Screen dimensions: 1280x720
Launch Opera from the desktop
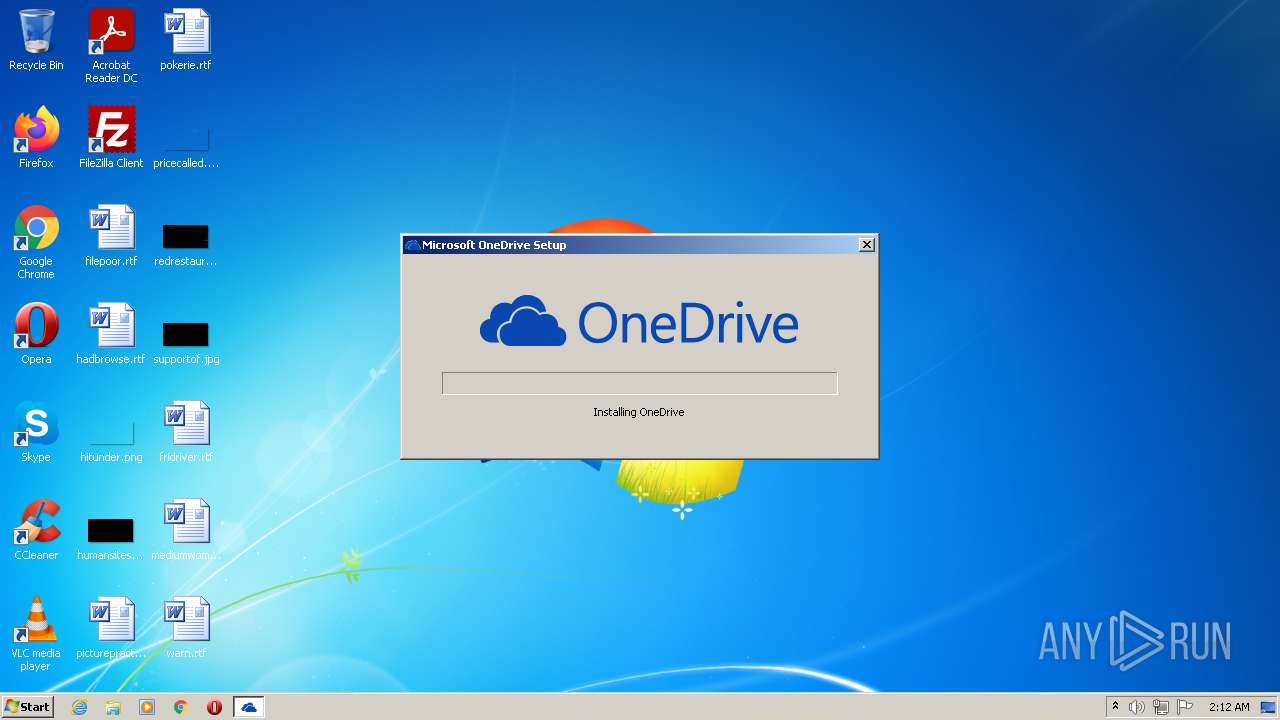(x=36, y=334)
